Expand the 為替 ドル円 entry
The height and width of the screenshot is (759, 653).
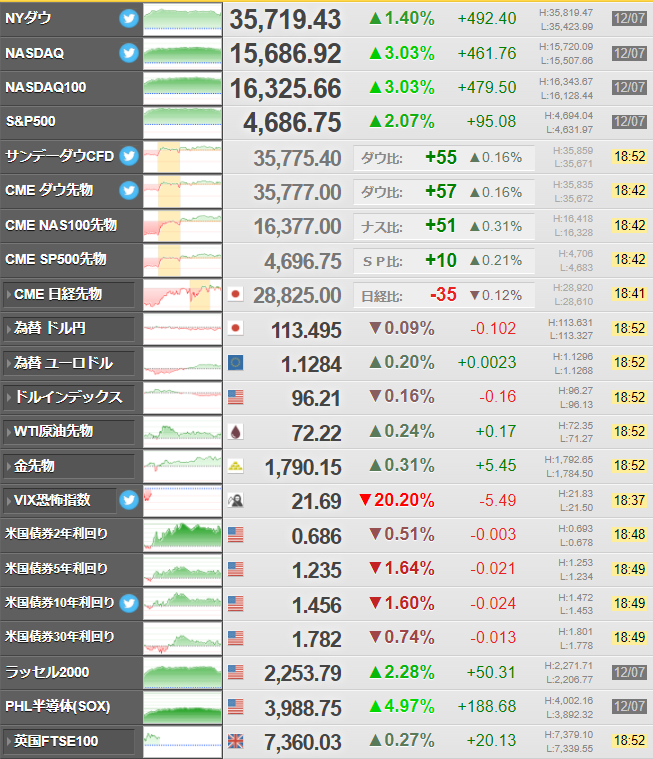(69, 329)
